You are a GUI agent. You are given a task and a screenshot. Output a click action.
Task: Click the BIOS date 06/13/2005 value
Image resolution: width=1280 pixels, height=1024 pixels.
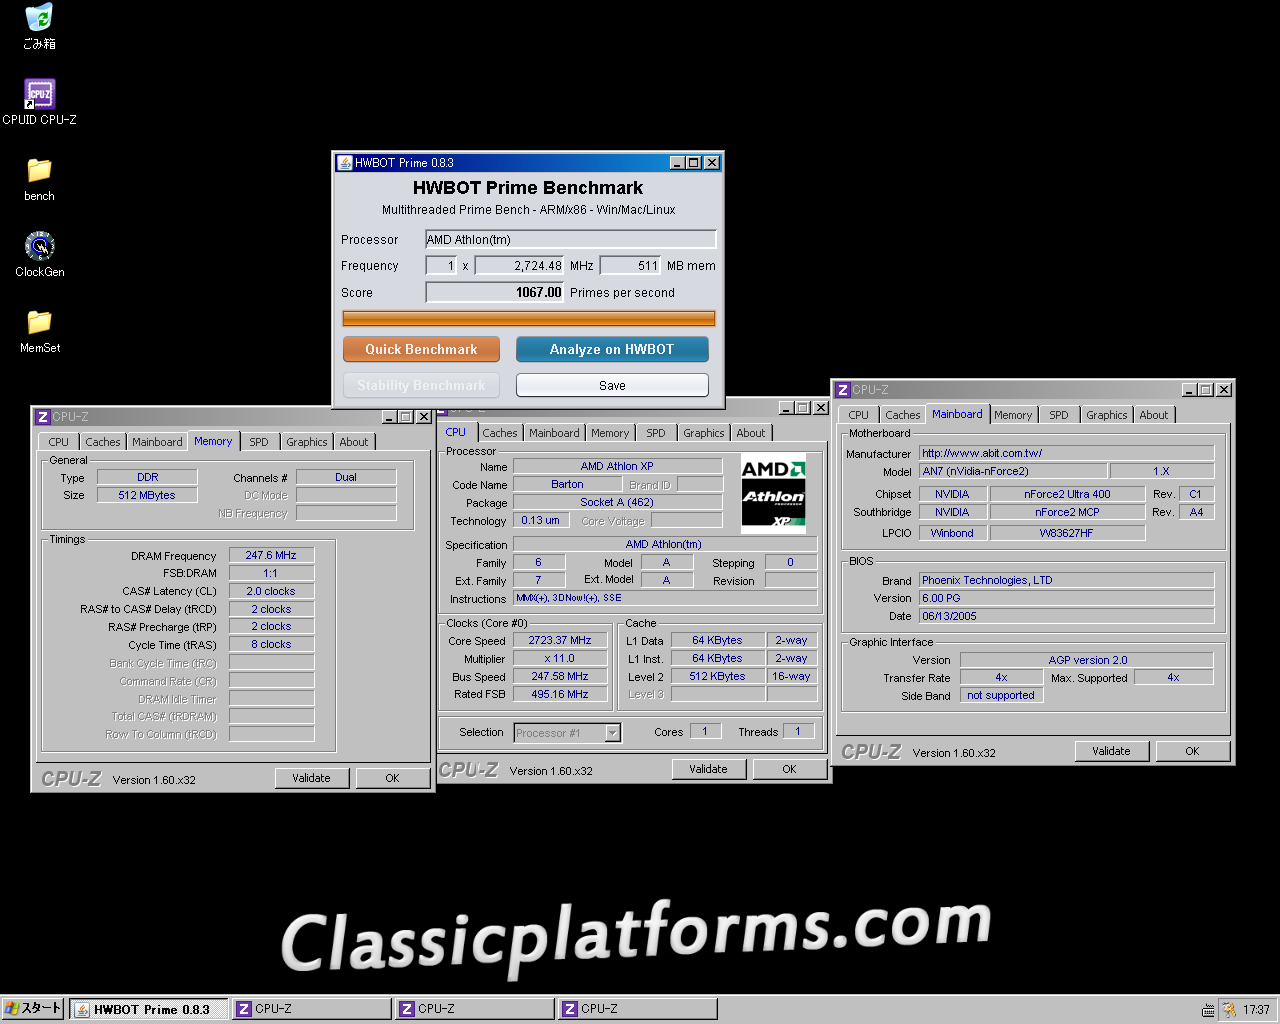tap(1066, 616)
